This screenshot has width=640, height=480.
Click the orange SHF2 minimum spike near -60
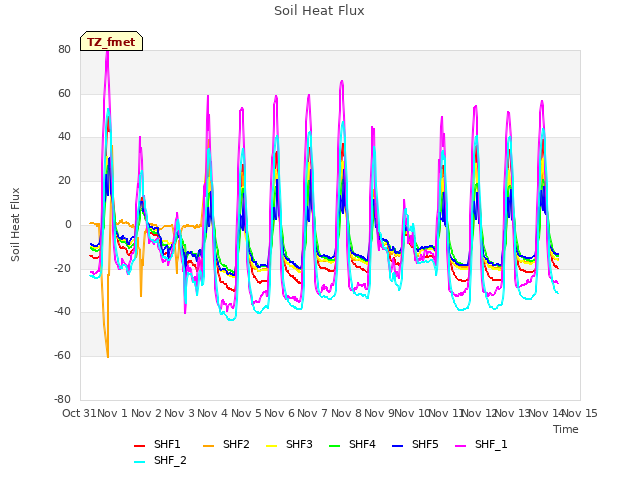coord(108,356)
